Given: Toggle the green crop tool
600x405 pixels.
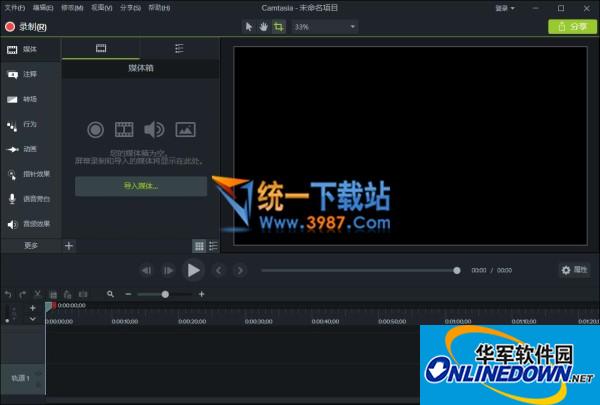Looking at the screenshot, I should (x=279, y=27).
